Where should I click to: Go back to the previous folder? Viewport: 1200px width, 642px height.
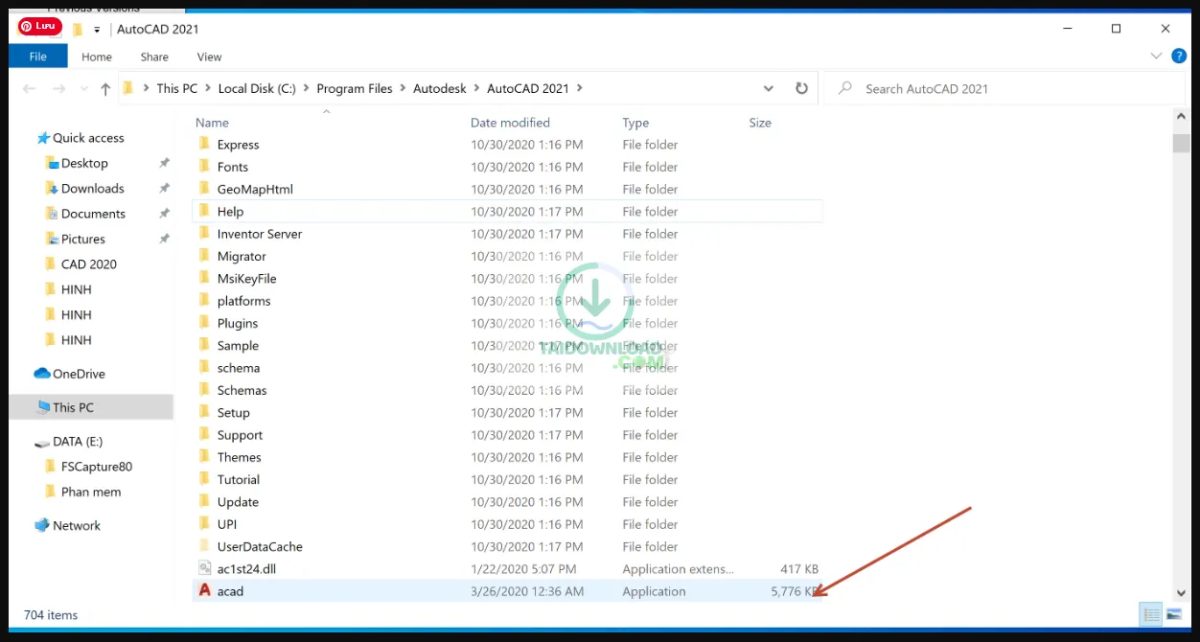click(x=29, y=88)
